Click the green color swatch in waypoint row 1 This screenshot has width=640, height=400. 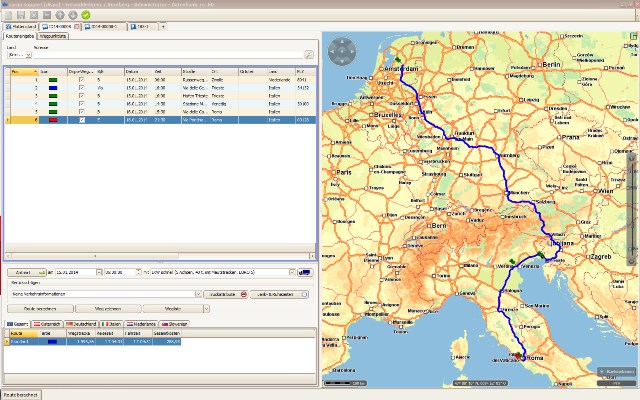53,80
